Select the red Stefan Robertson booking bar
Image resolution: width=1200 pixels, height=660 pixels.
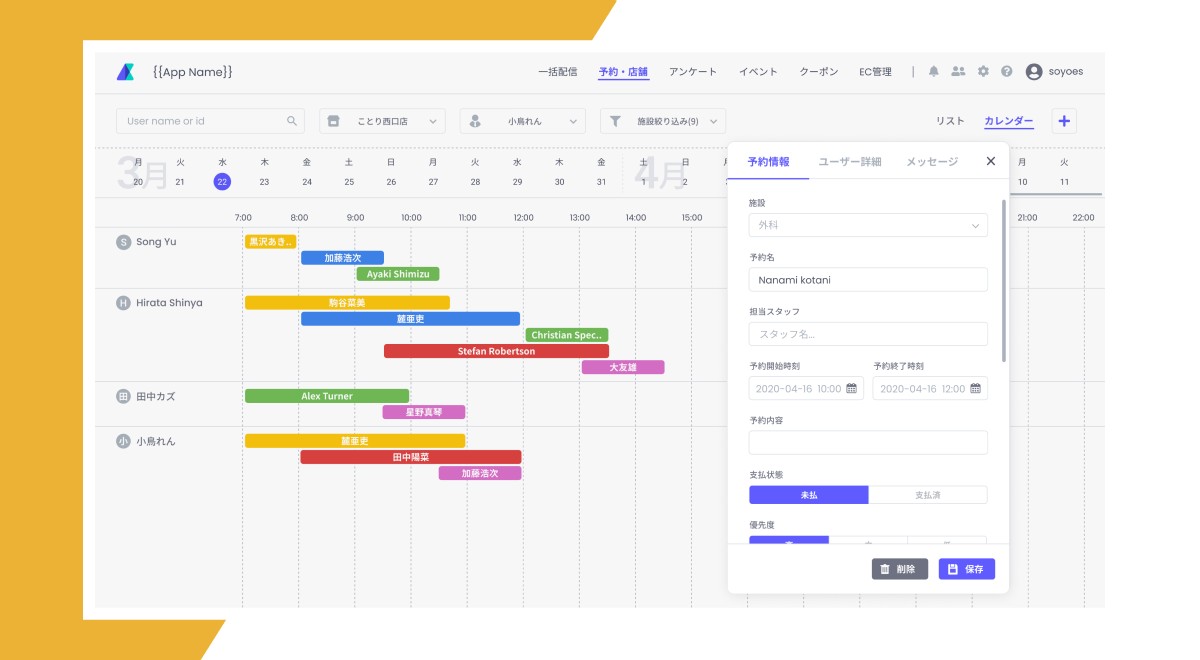(x=496, y=351)
